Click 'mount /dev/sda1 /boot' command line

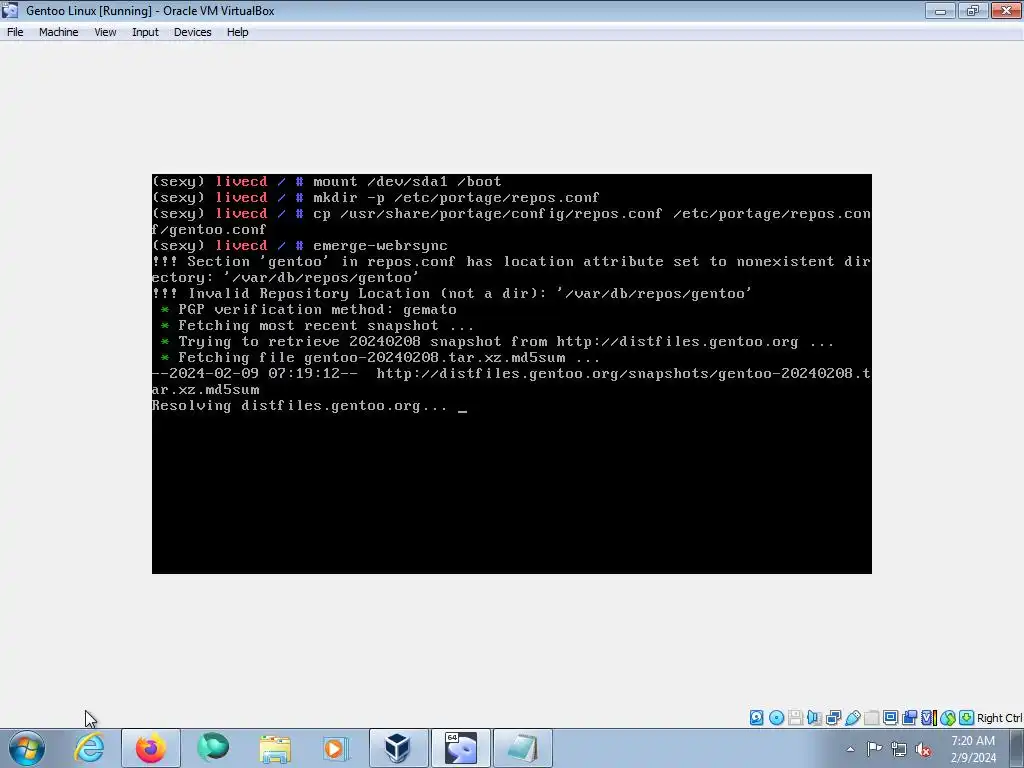point(407,182)
